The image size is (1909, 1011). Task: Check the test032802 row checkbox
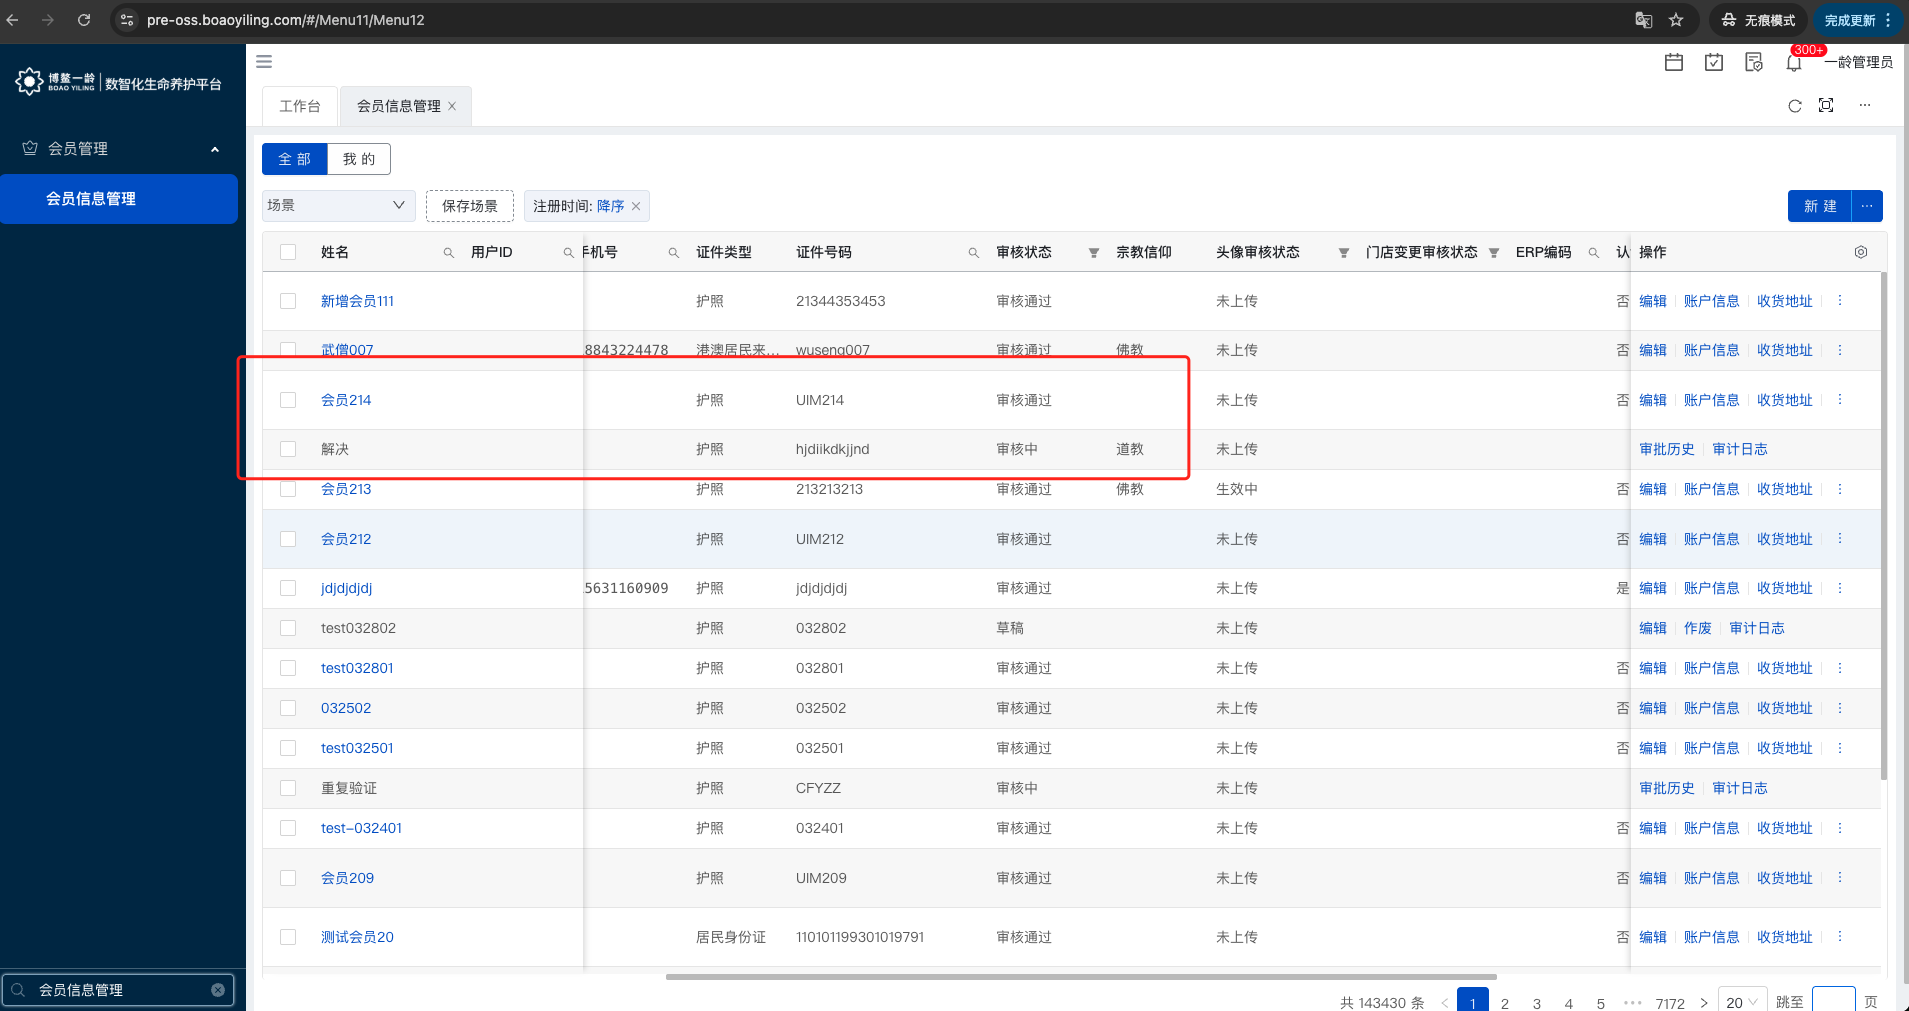point(288,628)
